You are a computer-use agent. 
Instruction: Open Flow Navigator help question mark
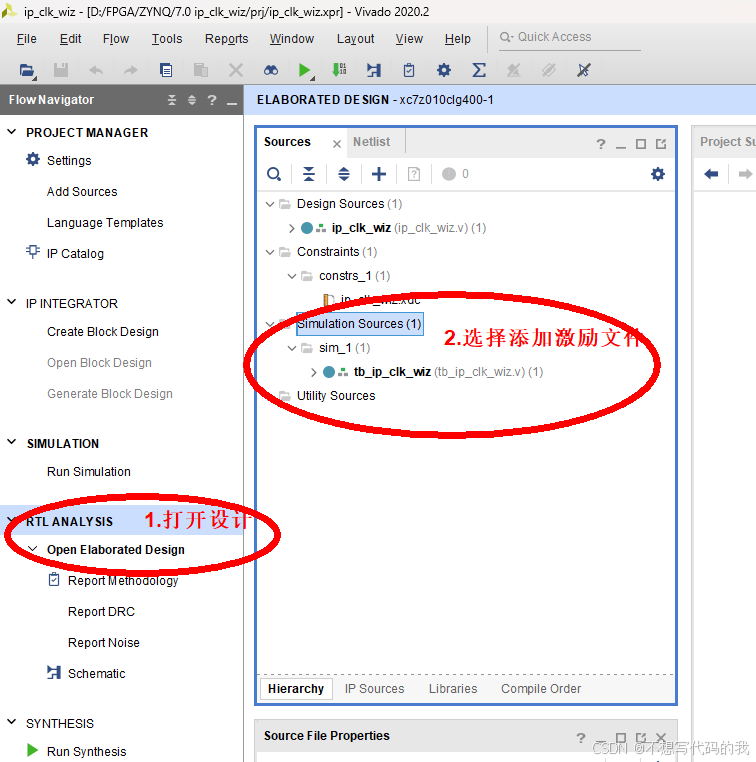click(212, 100)
